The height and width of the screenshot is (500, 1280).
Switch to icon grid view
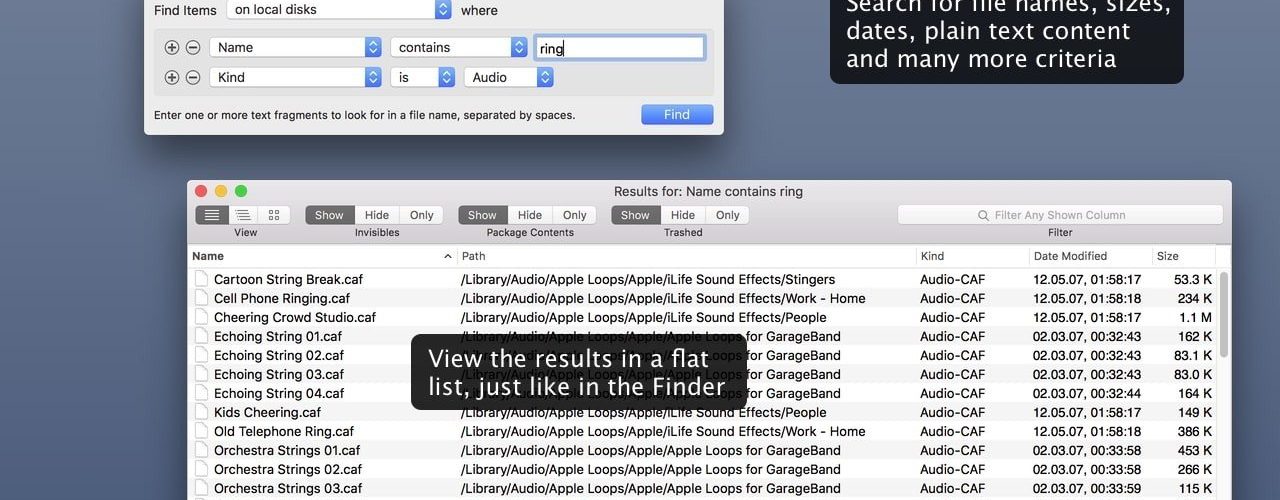coord(274,215)
